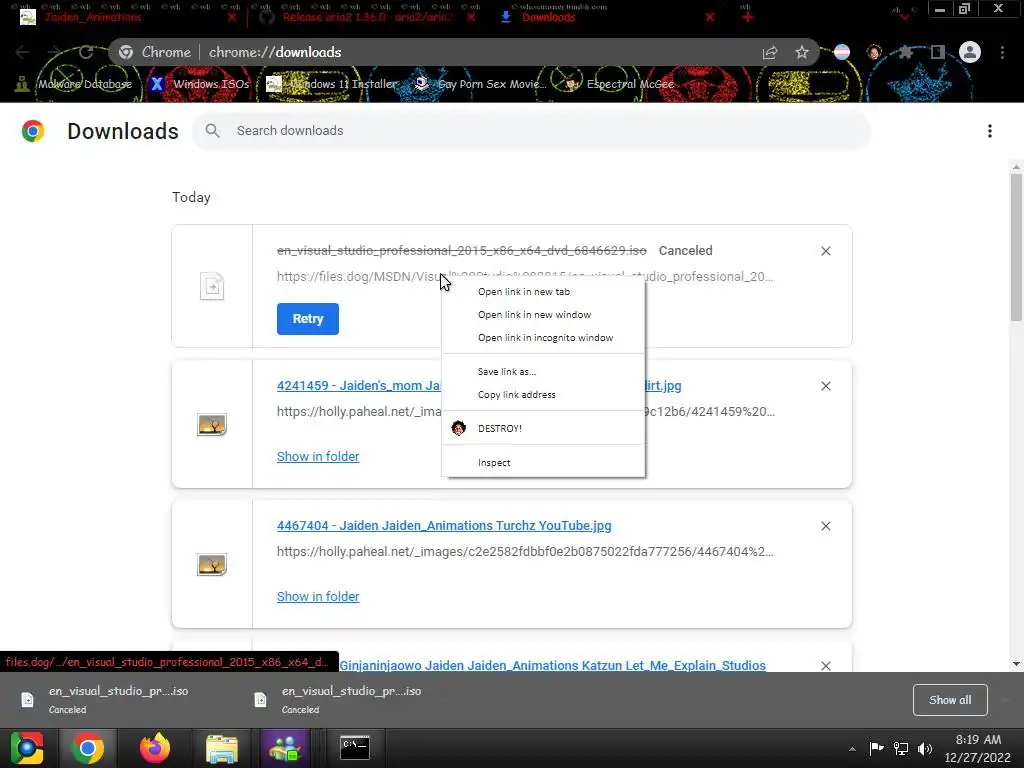Click Show all in the download bar
Viewport: 1024px width, 768px height.
pos(950,700)
